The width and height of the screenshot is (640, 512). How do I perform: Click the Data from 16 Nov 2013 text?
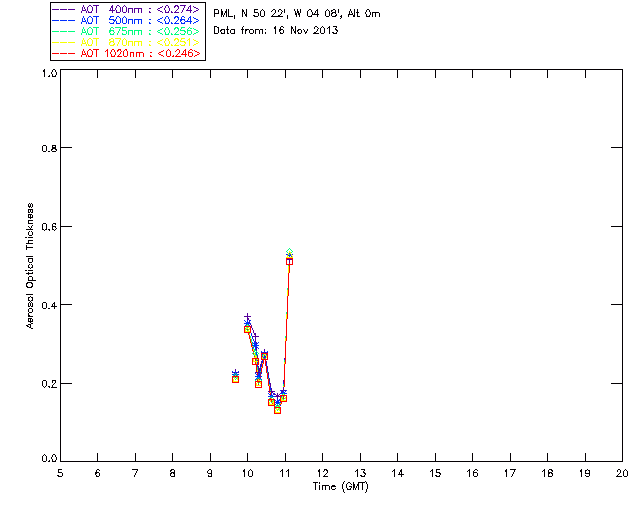tap(276, 31)
